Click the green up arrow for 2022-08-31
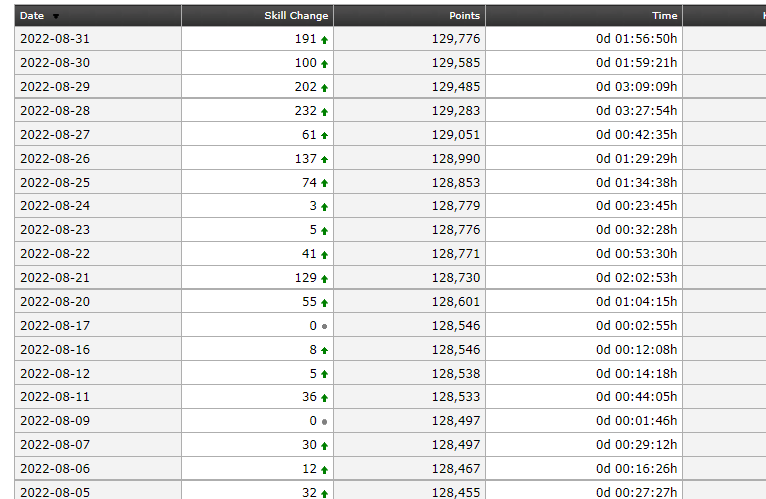Screen dimensions: 766x499 coord(324,39)
